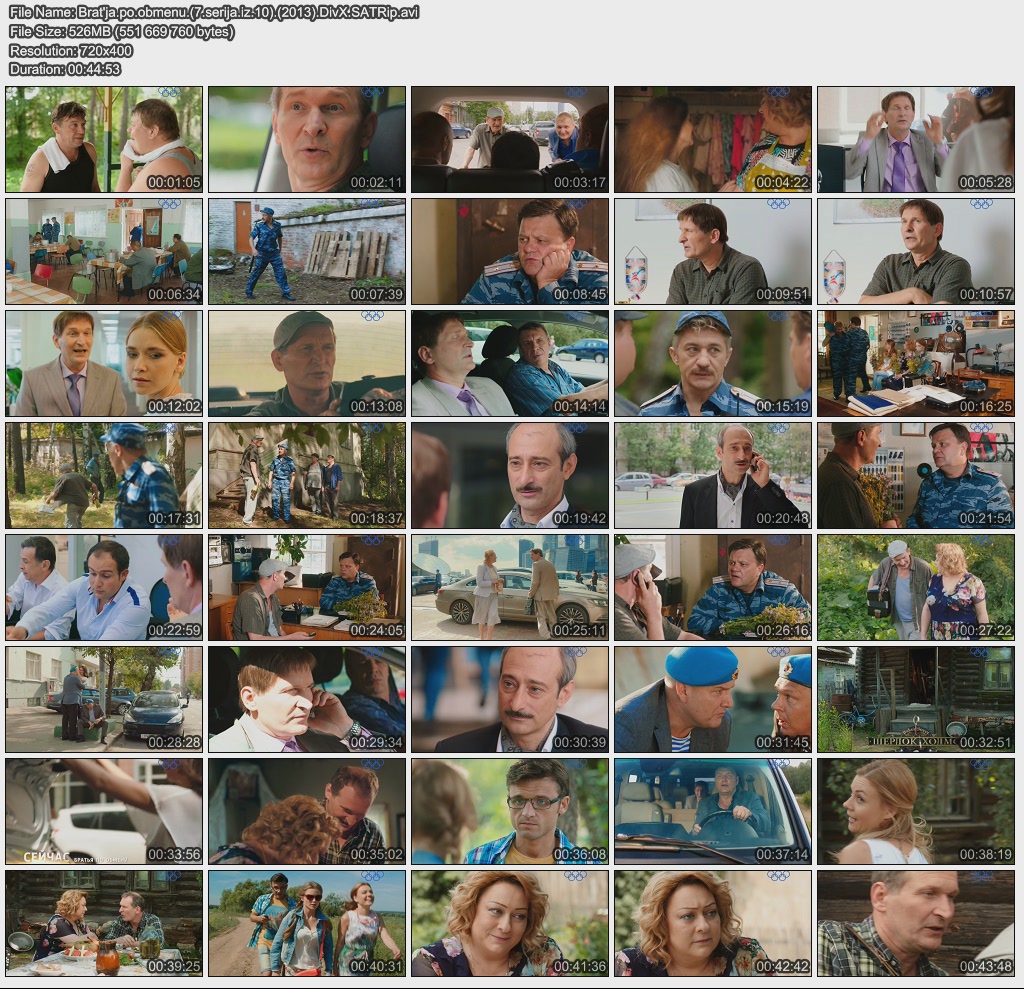The height and width of the screenshot is (989, 1024).
Task: Open the last thumbnail at 00:43:48
Action: [916, 923]
